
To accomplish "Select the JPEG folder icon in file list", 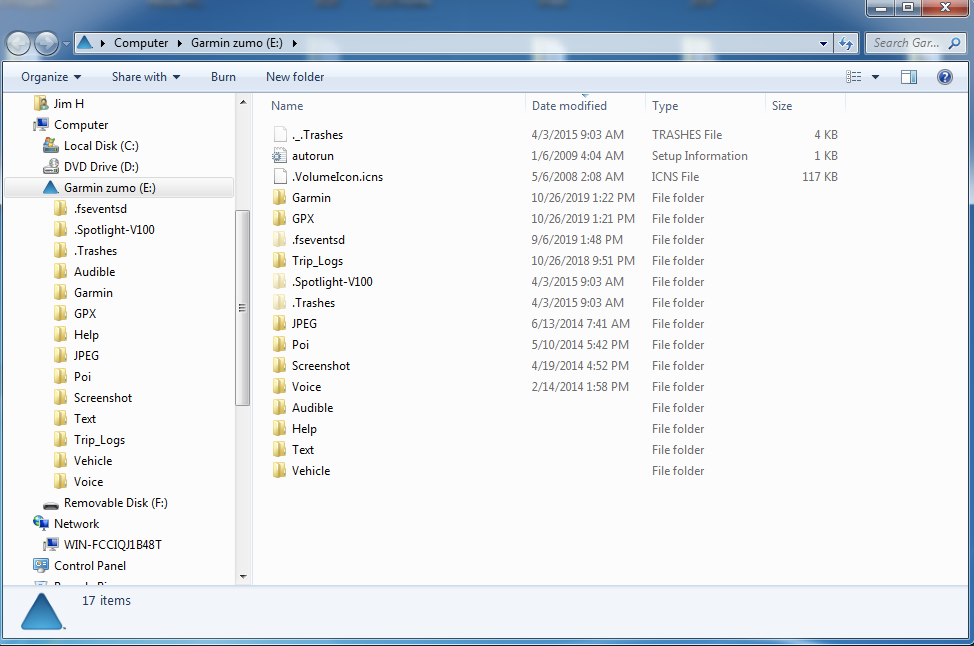I will [280, 324].
